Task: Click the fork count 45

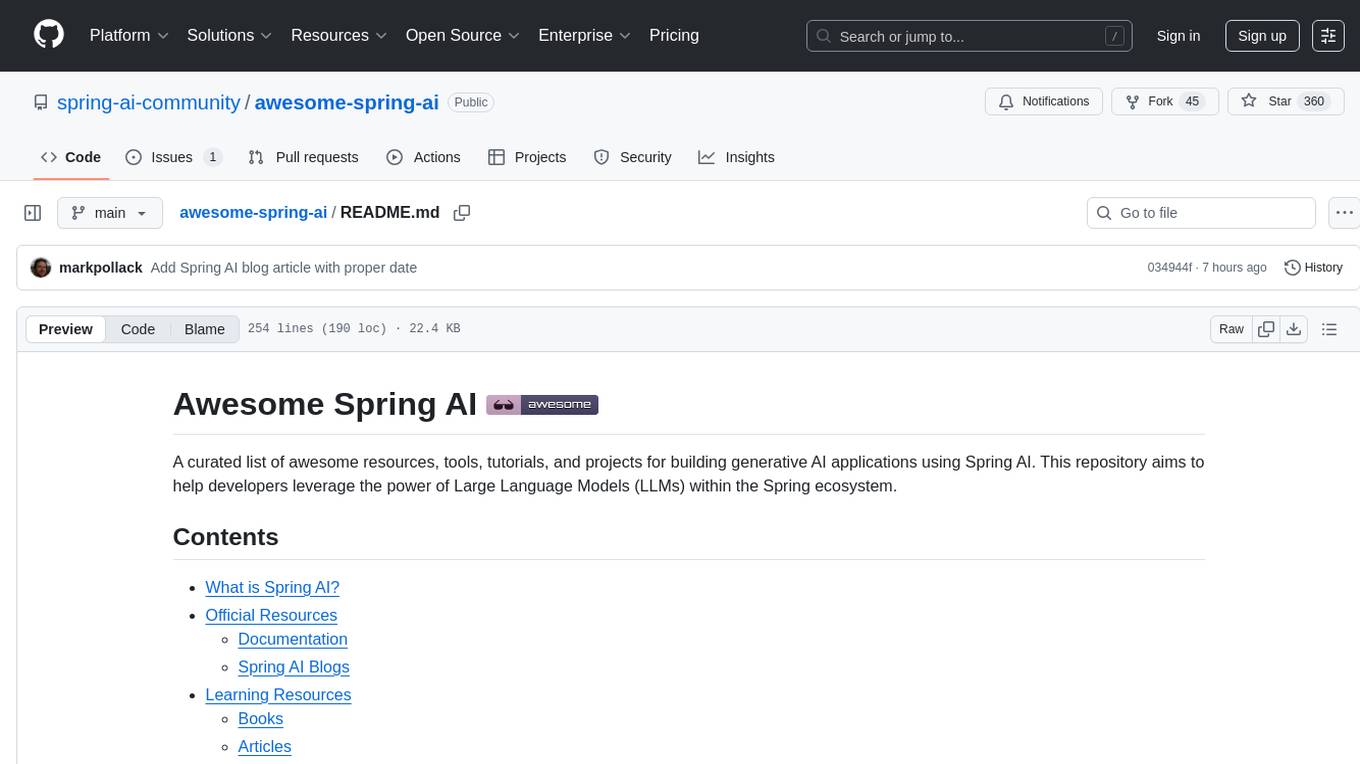Action: (1191, 102)
